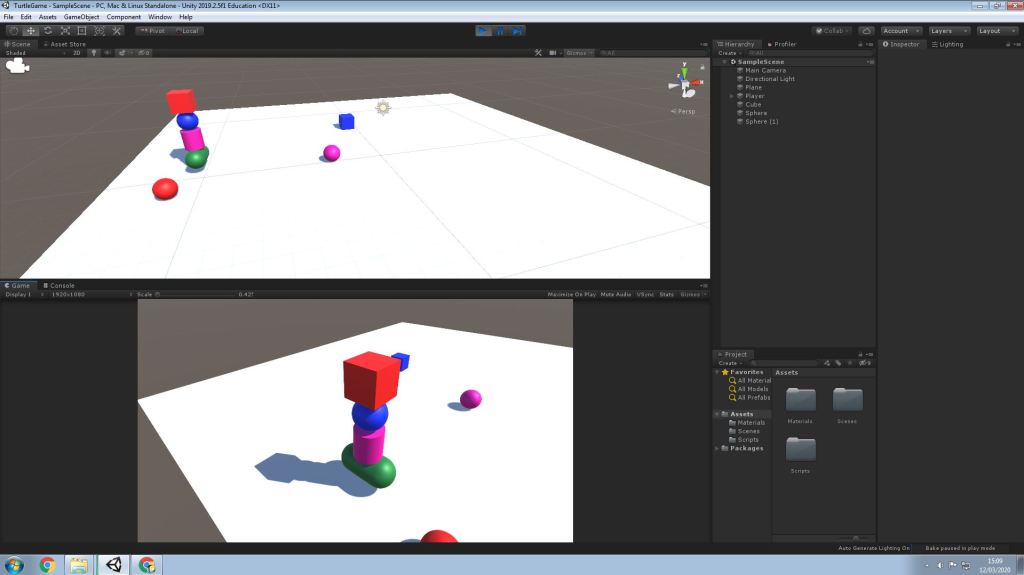
Task: Expand the Player object in Hierarchy
Action: tap(732, 96)
